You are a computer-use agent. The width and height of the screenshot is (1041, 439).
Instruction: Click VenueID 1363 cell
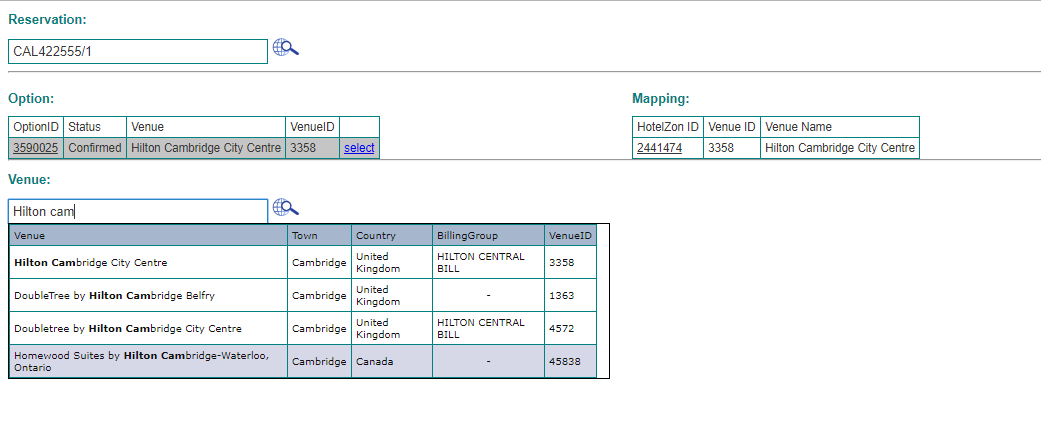571,296
